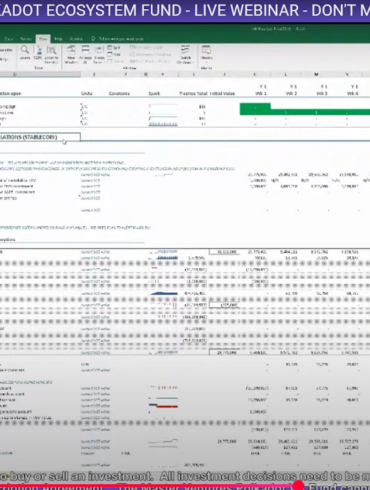The width and height of the screenshot is (370, 490).
Task: Open the Switch Windows dropdown
Action: 185,54
